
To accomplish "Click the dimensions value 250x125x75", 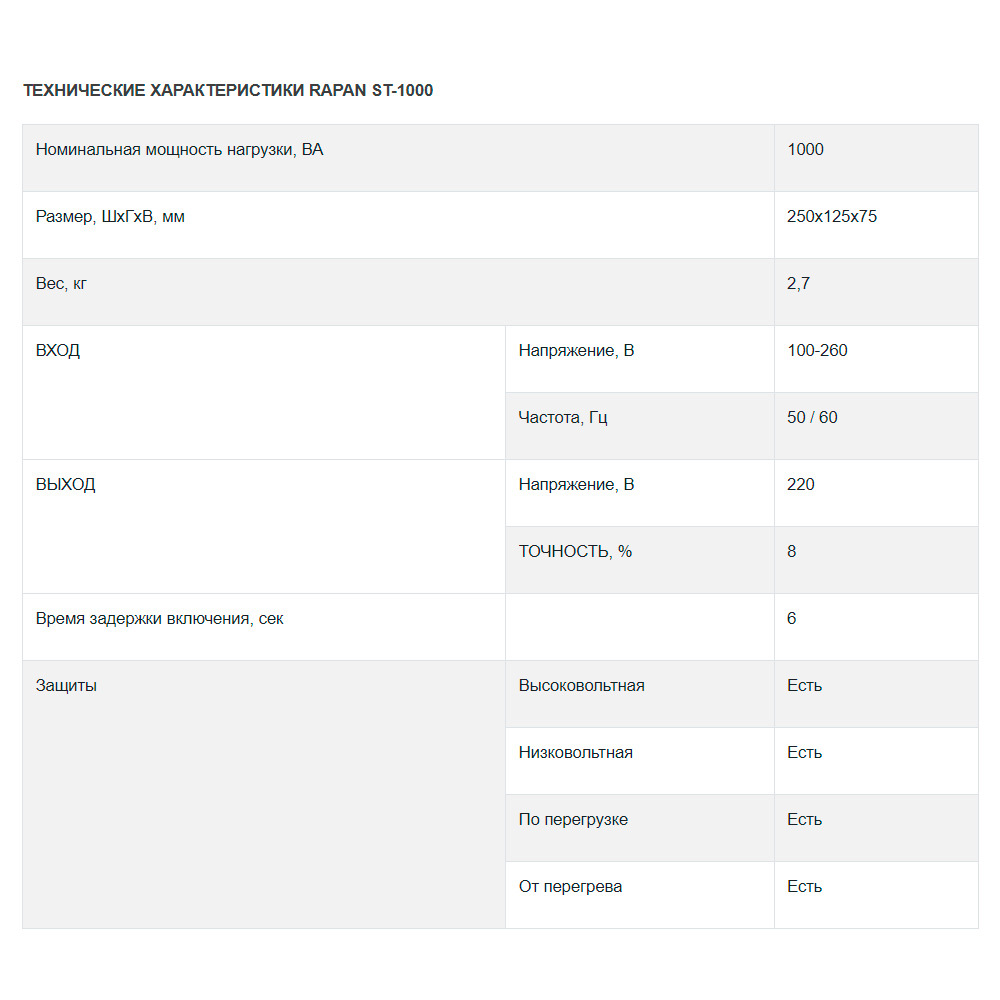I will click(832, 216).
